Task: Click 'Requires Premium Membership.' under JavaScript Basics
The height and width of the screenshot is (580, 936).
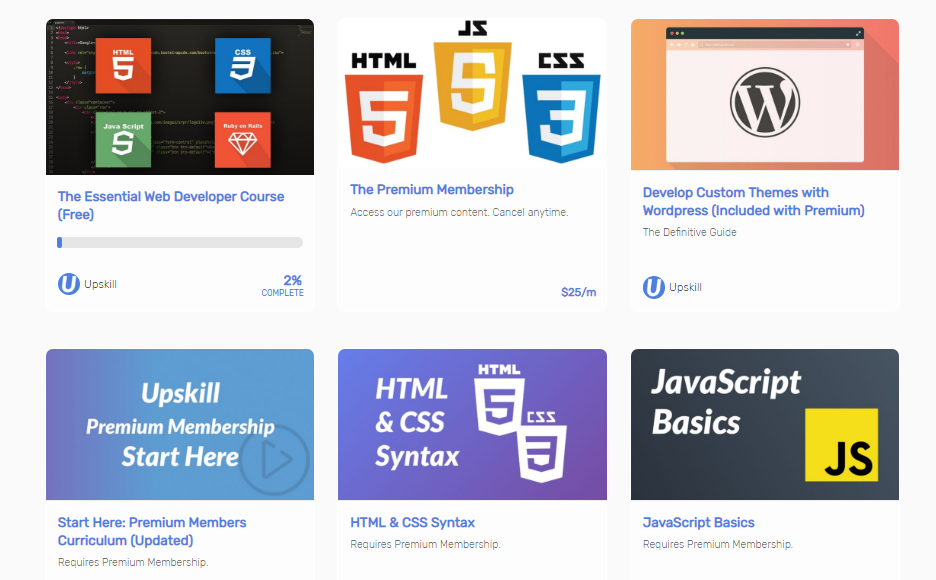Action: click(x=718, y=544)
